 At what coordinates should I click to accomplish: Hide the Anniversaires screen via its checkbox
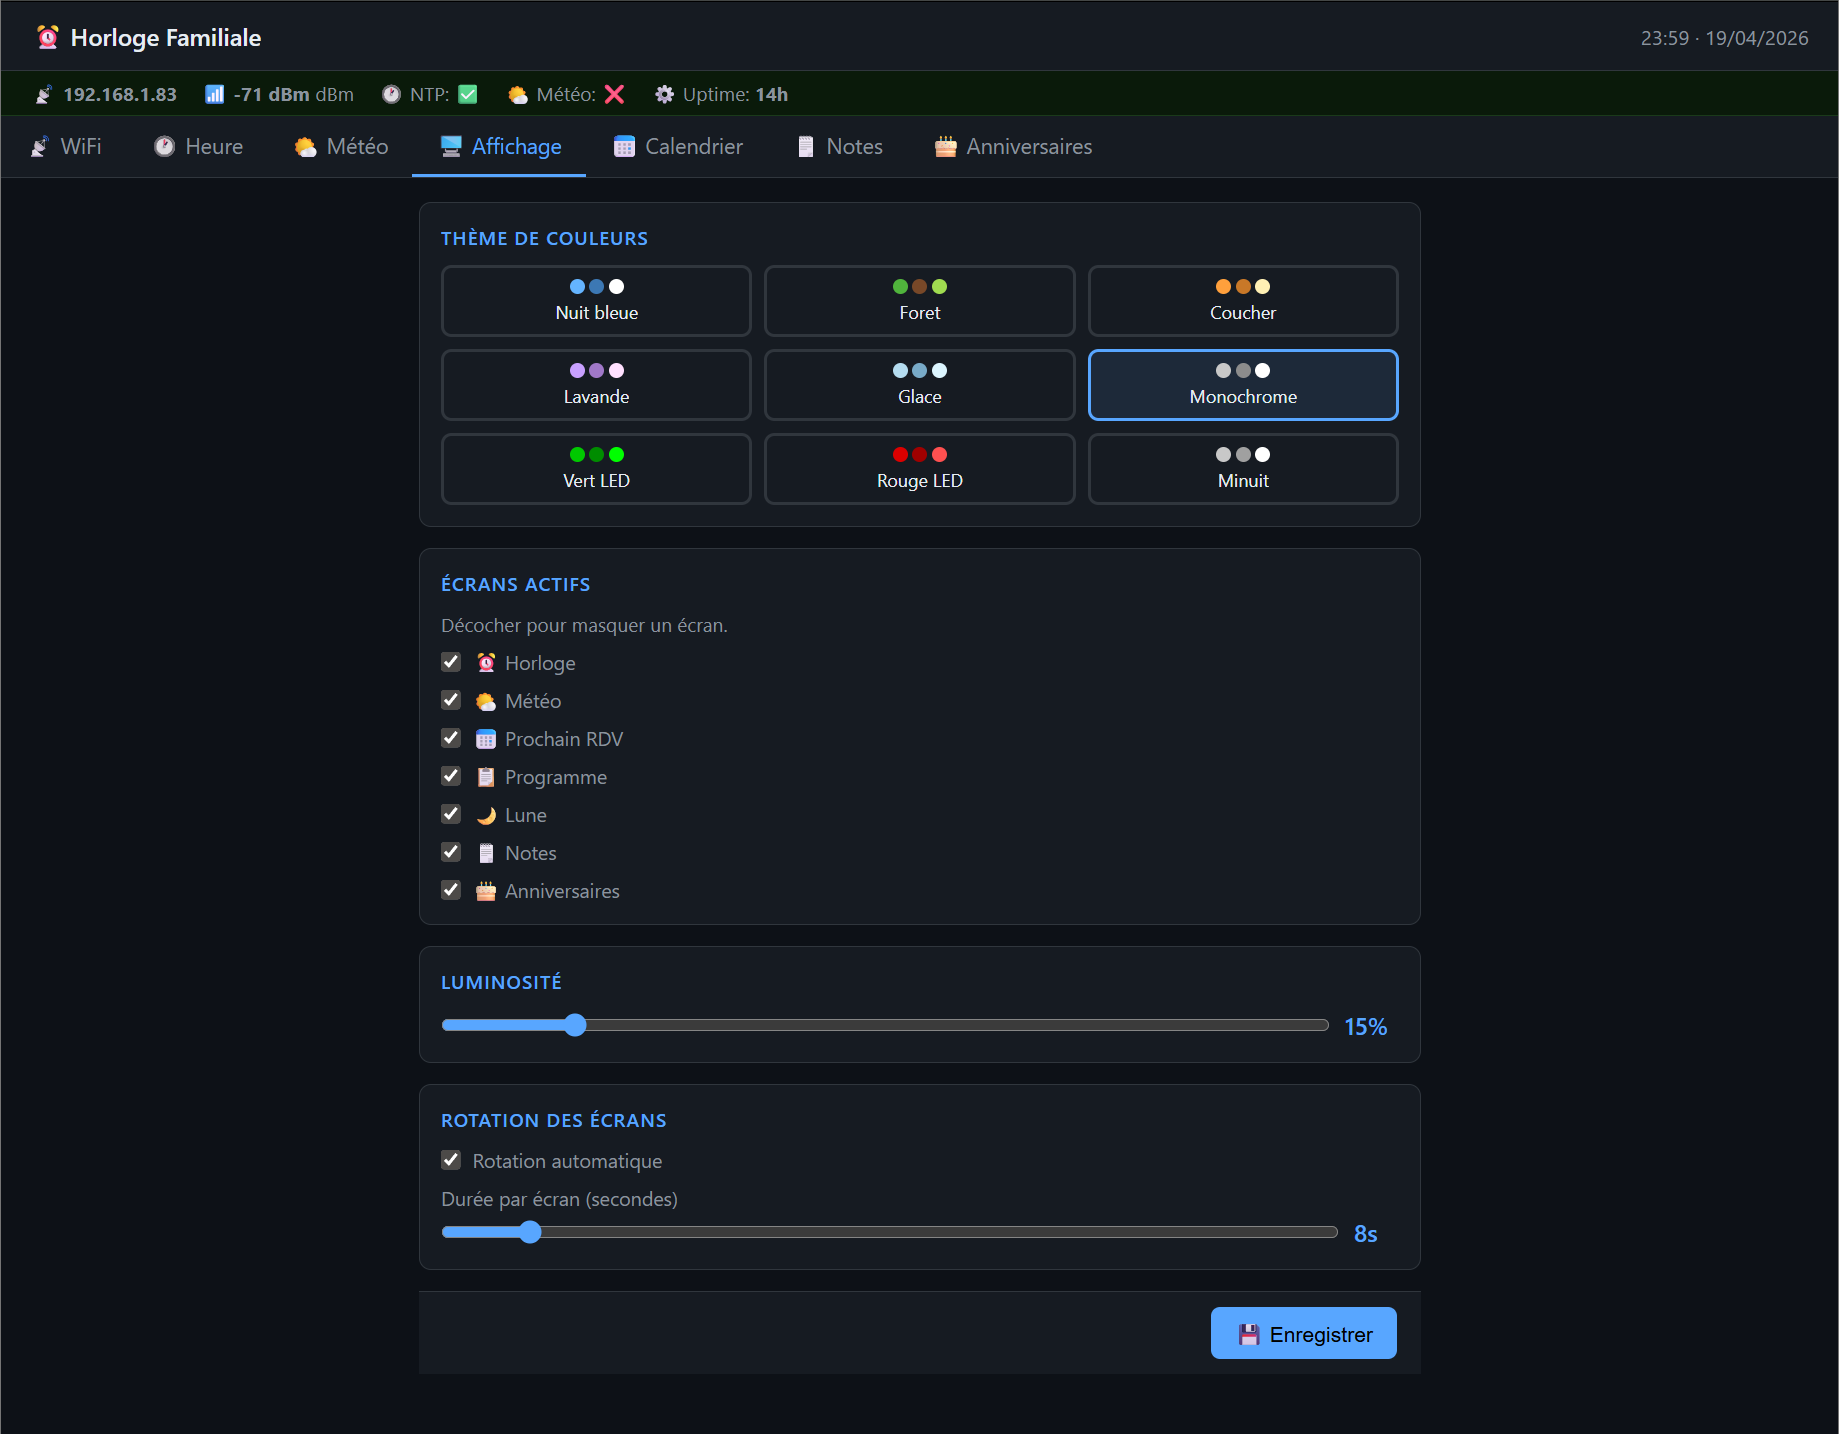[451, 890]
